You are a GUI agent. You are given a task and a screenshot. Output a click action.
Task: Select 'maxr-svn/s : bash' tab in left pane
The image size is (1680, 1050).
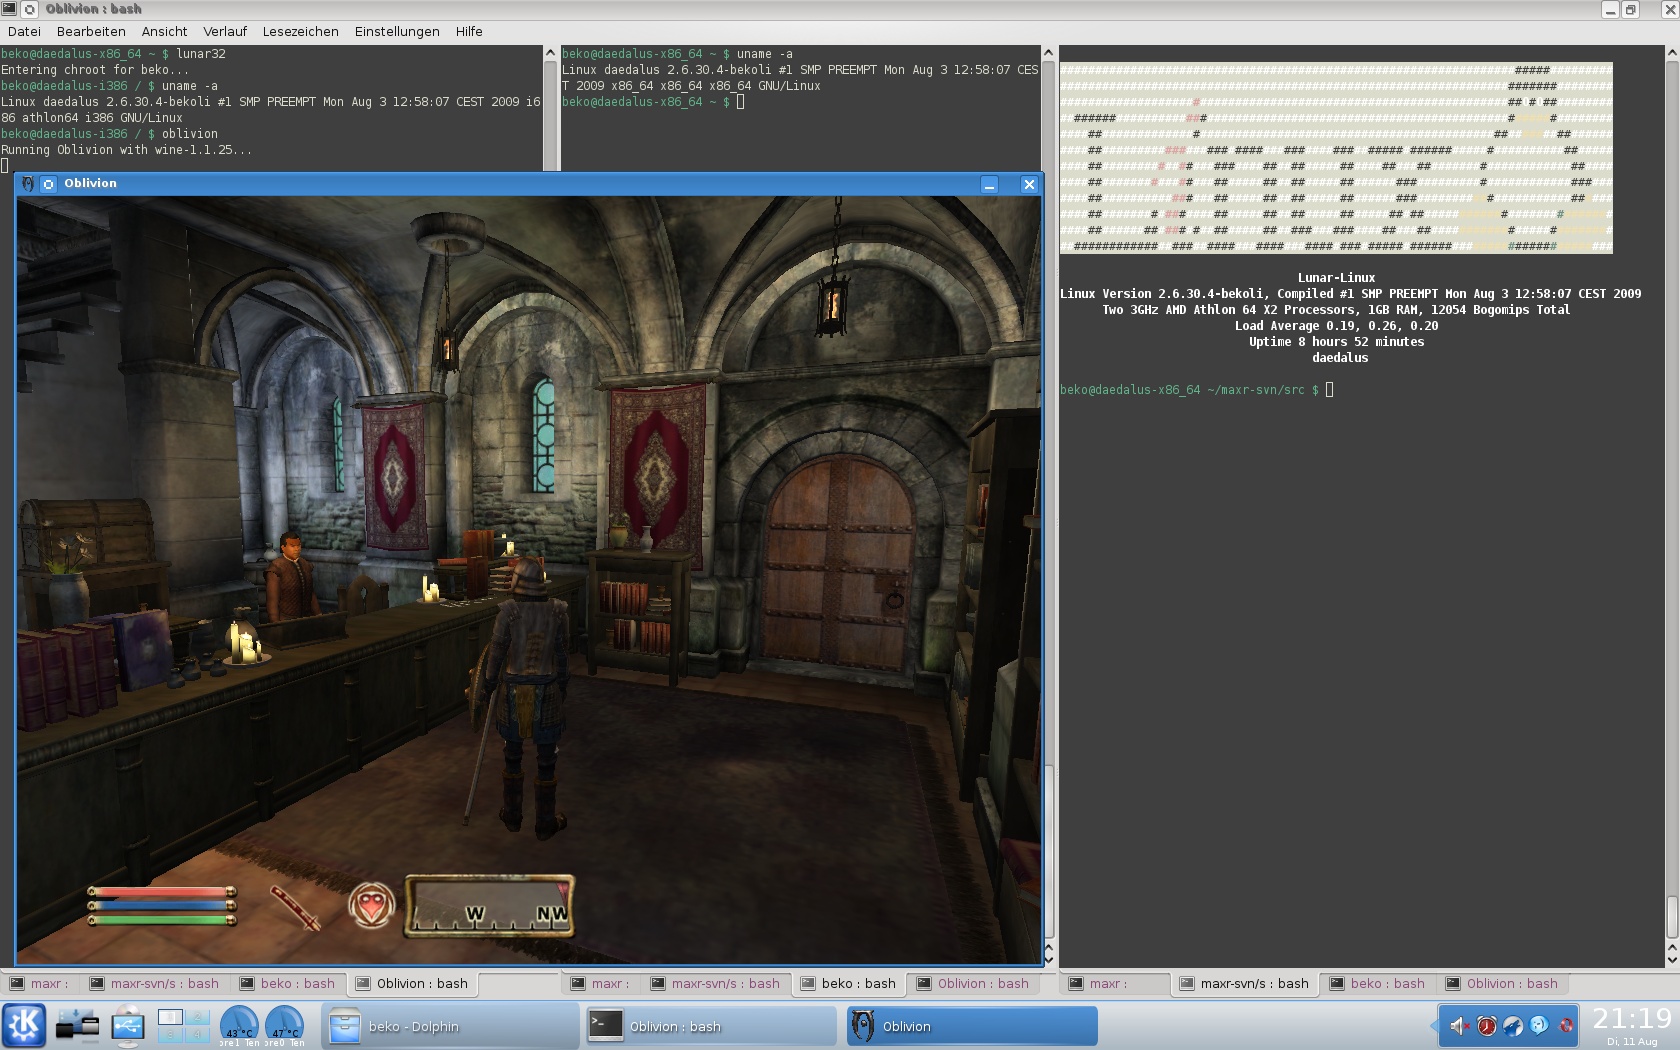[x=155, y=984]
